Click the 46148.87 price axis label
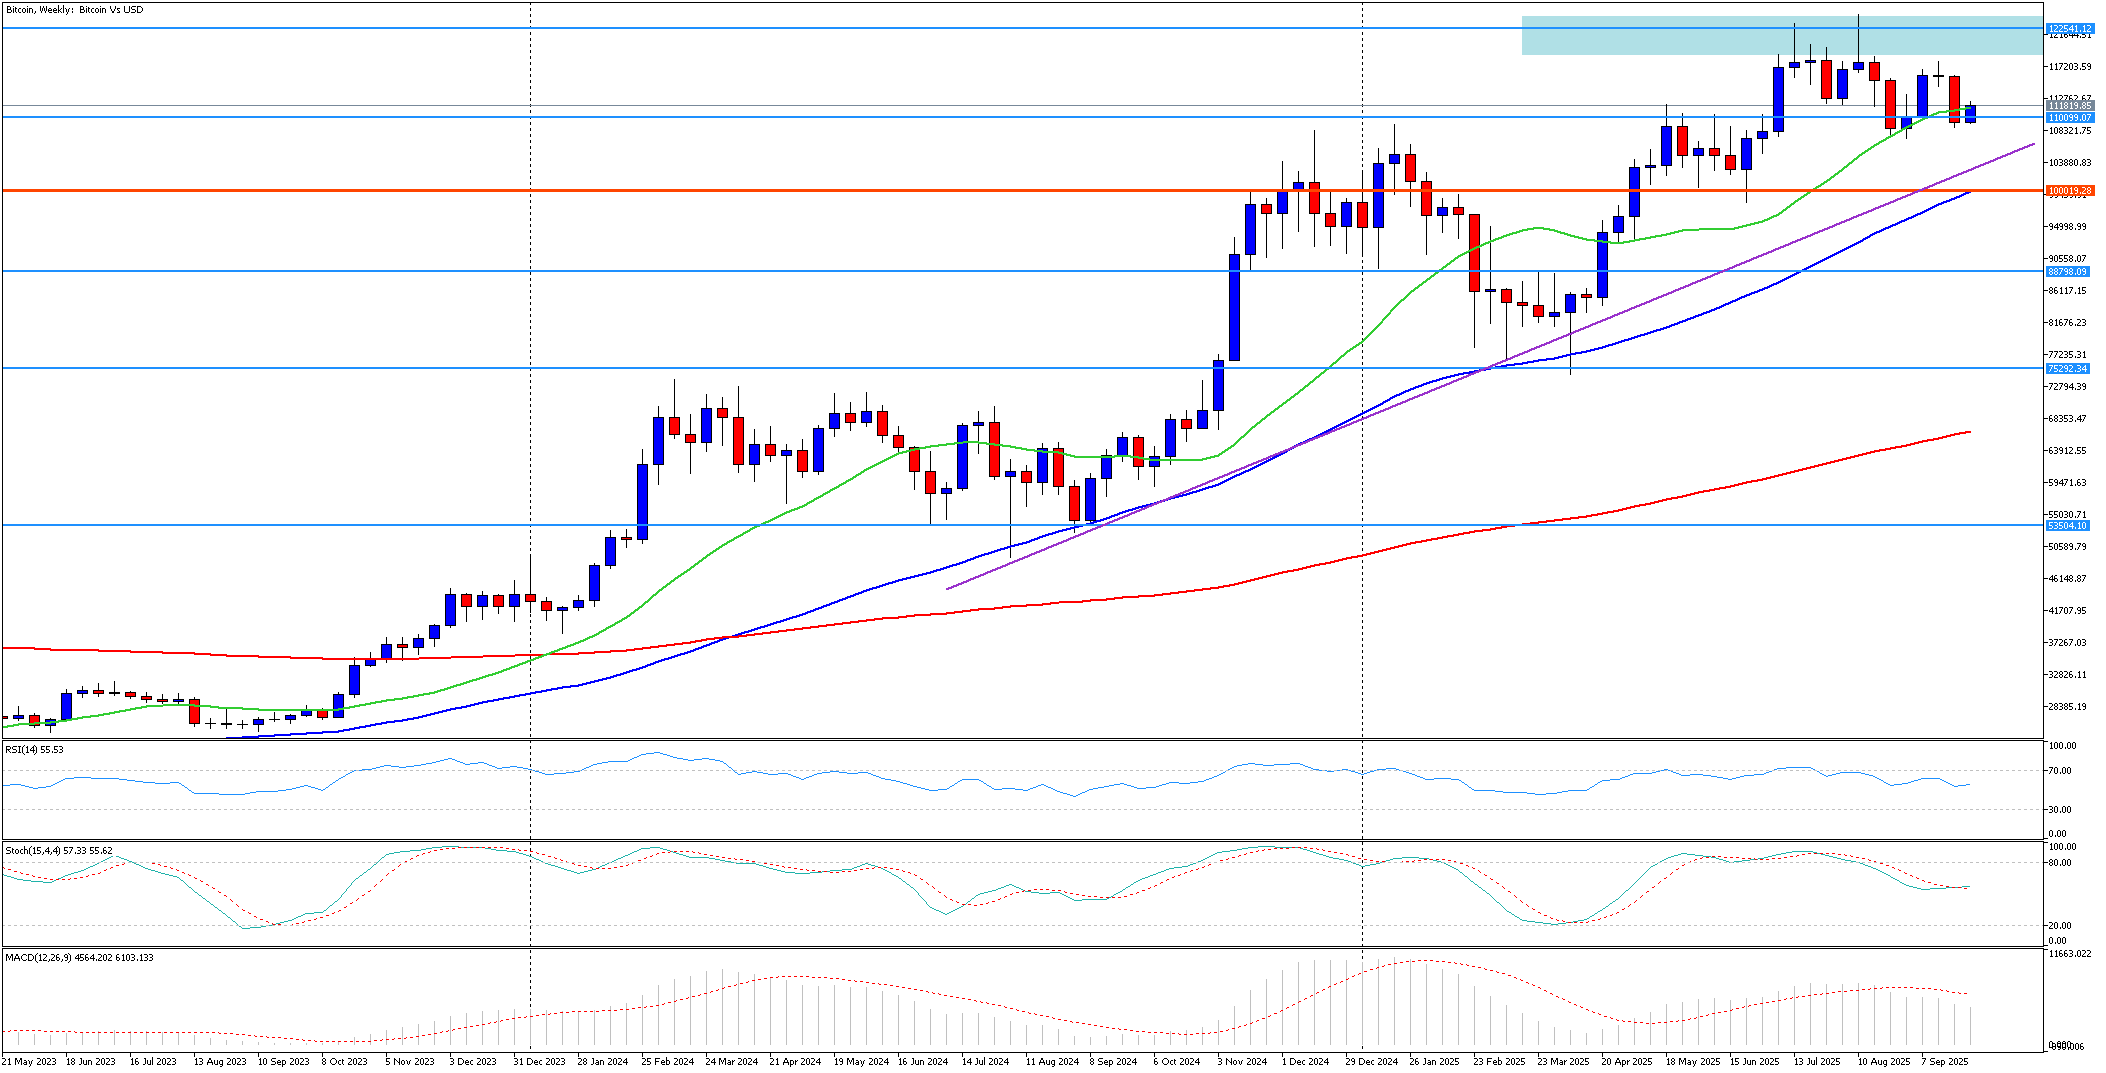Image resolution: width=2106 pixels, height=1073 pixels. pos(2067,579)
